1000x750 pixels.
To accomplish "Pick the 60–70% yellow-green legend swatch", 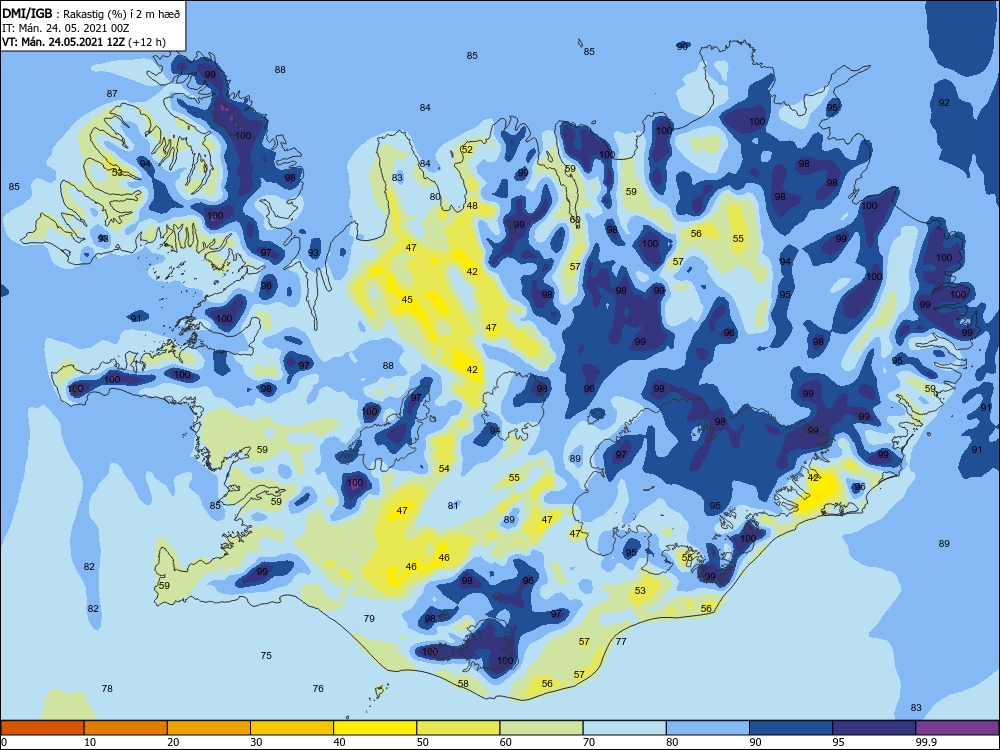I will 541,728.
